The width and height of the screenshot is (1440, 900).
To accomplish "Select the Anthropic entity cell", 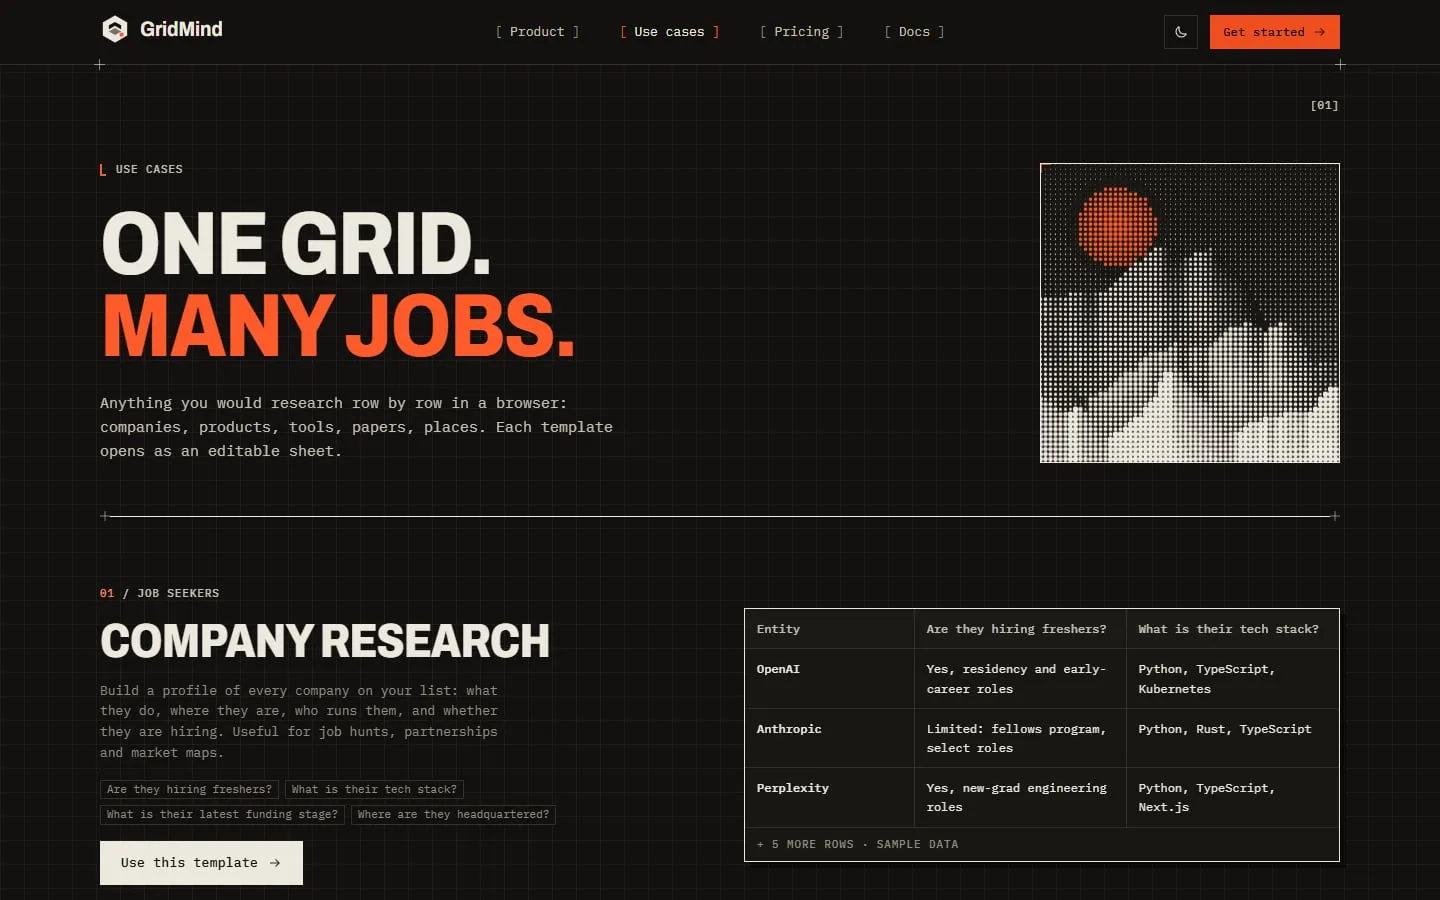I will click(829, 738).
